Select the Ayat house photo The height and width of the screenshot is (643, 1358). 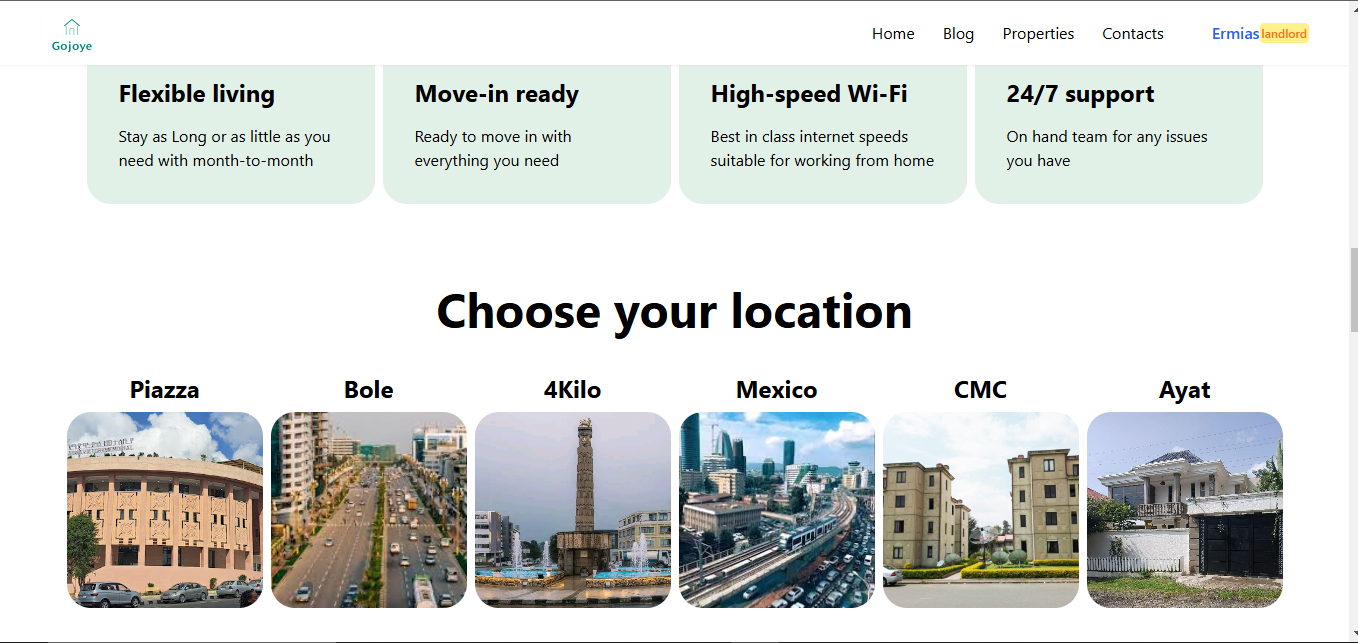[x=1185, y=510]
